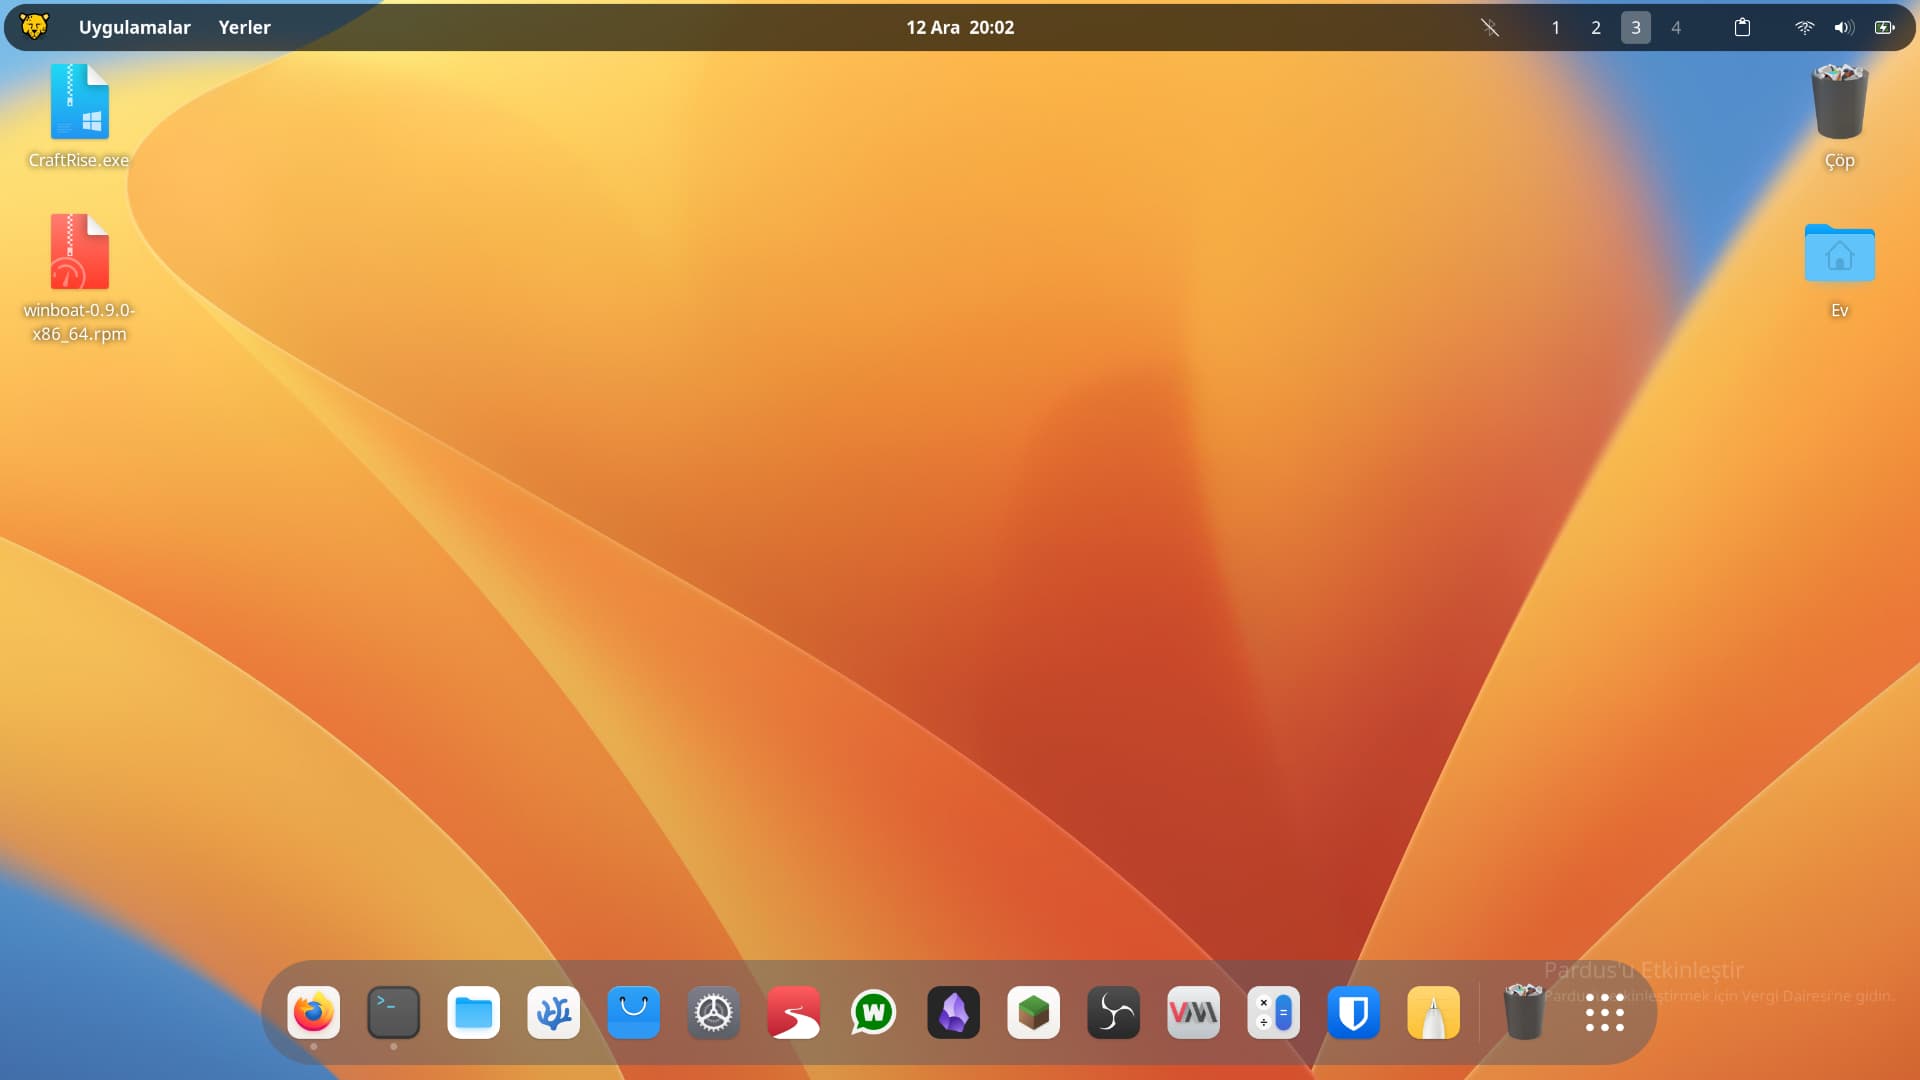This screenshot has height=1080, width=1920.
Task: Launch the Minecraft grass block icon
Action: pyautogui.click(x=1033, y=1013)
